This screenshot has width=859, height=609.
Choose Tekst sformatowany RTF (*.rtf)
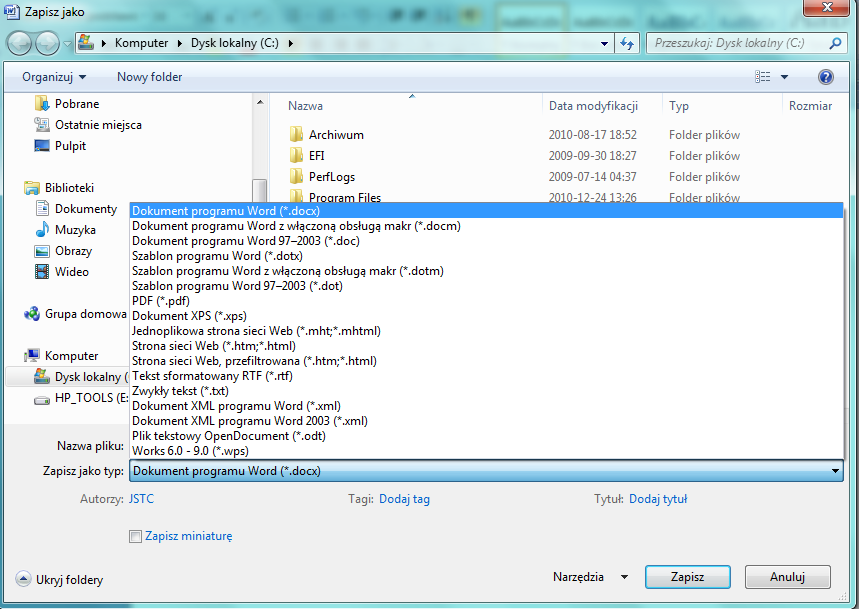[x=486, y=376]
